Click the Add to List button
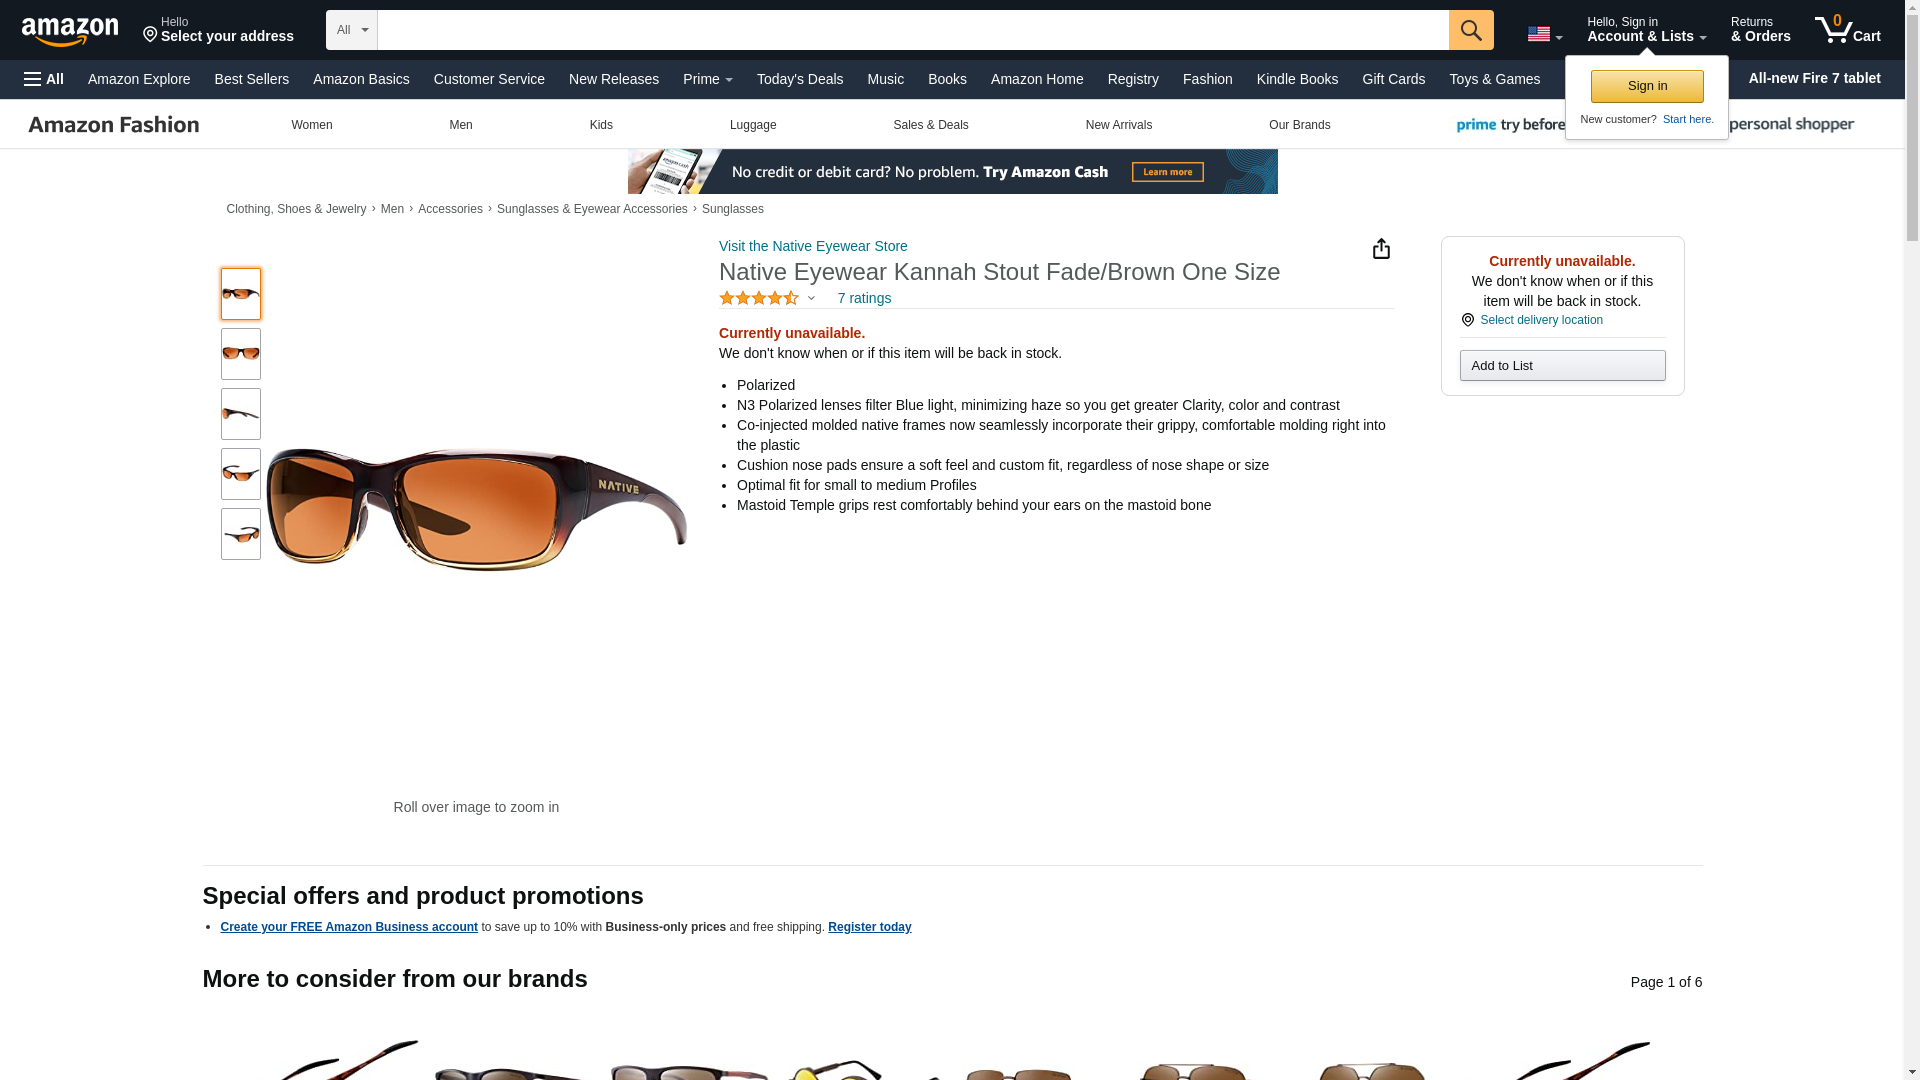The image size is (1920, 1080). 1562,365
